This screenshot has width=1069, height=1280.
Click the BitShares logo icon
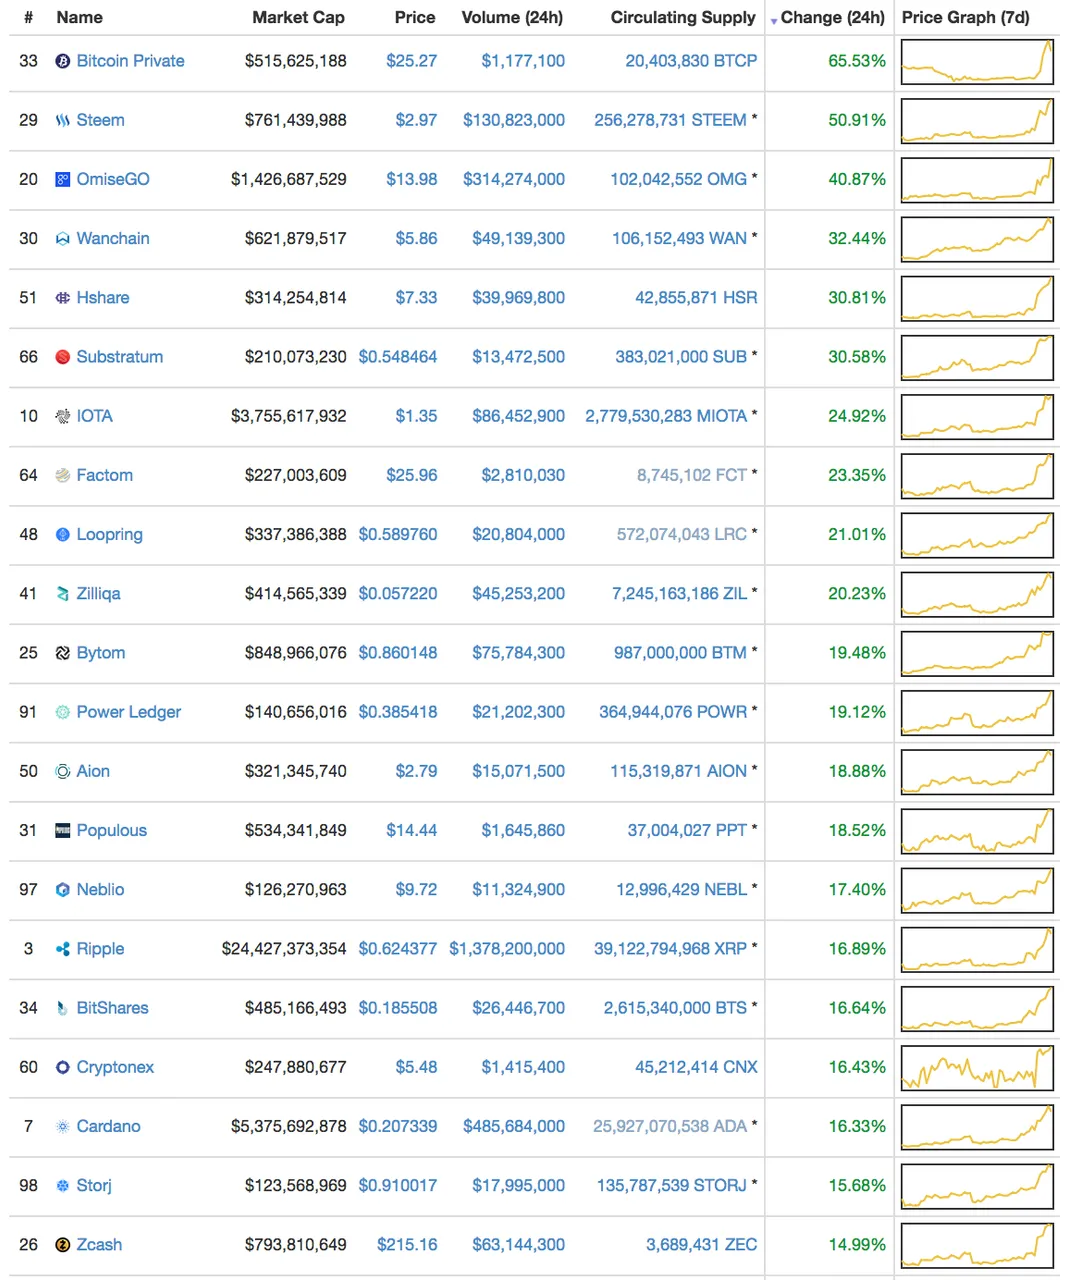(x=63, y=1008)
